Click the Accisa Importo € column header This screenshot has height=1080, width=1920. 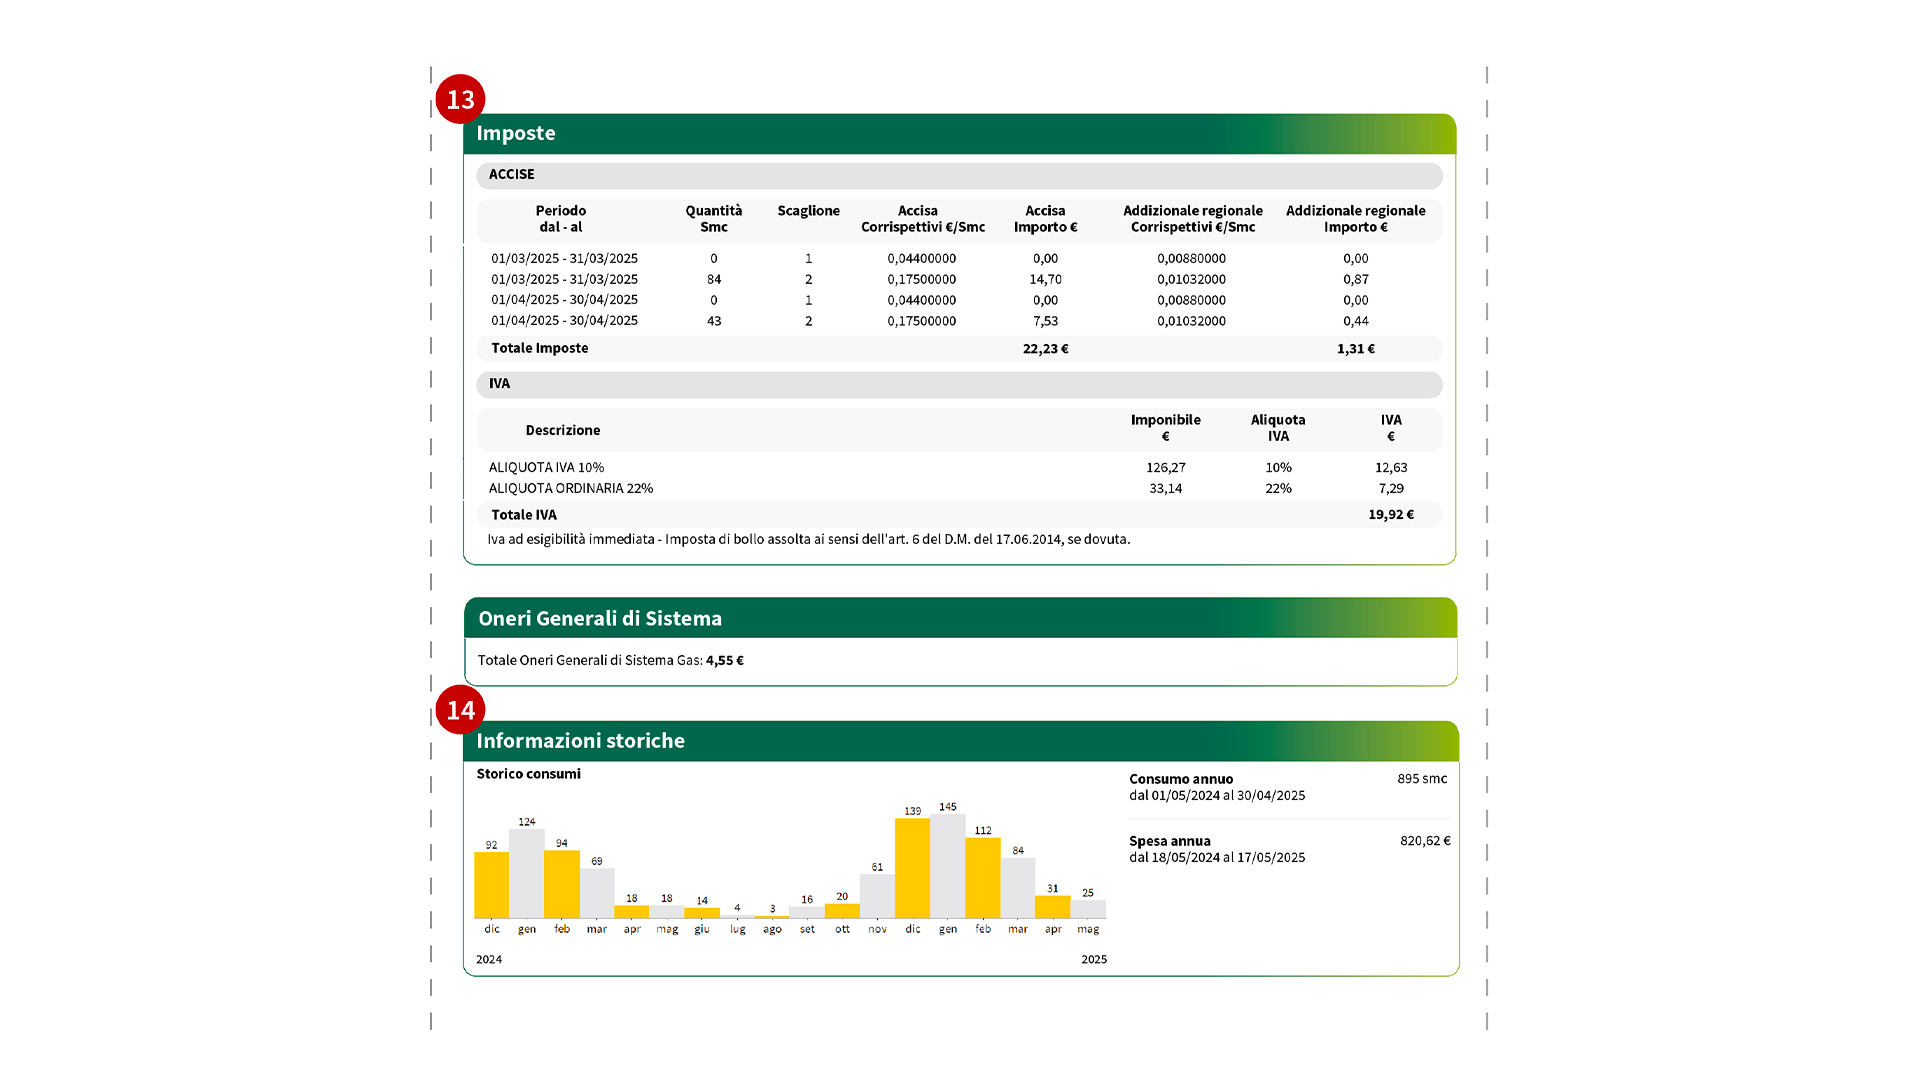1045,219
